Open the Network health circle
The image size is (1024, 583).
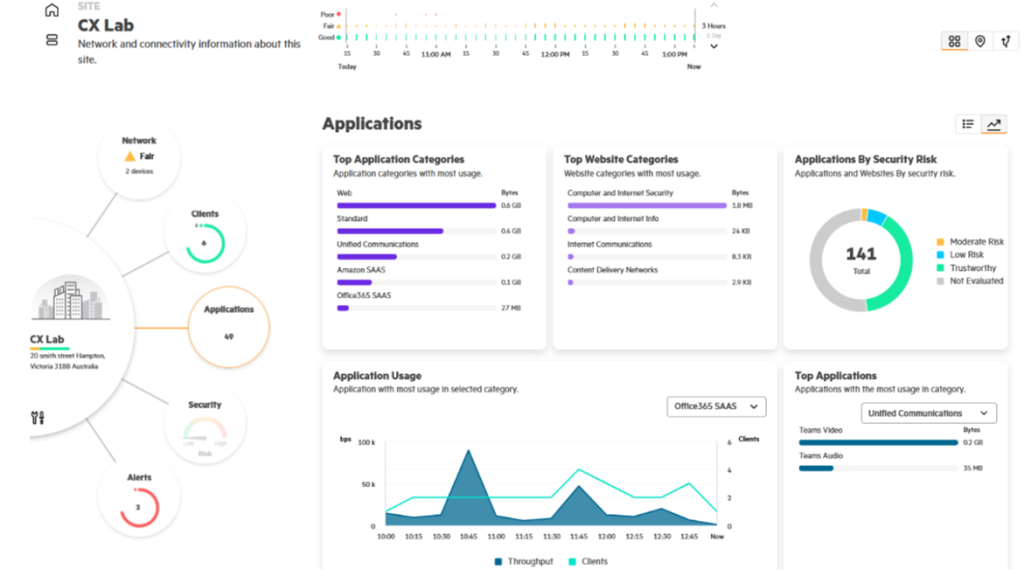click(139, 158)
